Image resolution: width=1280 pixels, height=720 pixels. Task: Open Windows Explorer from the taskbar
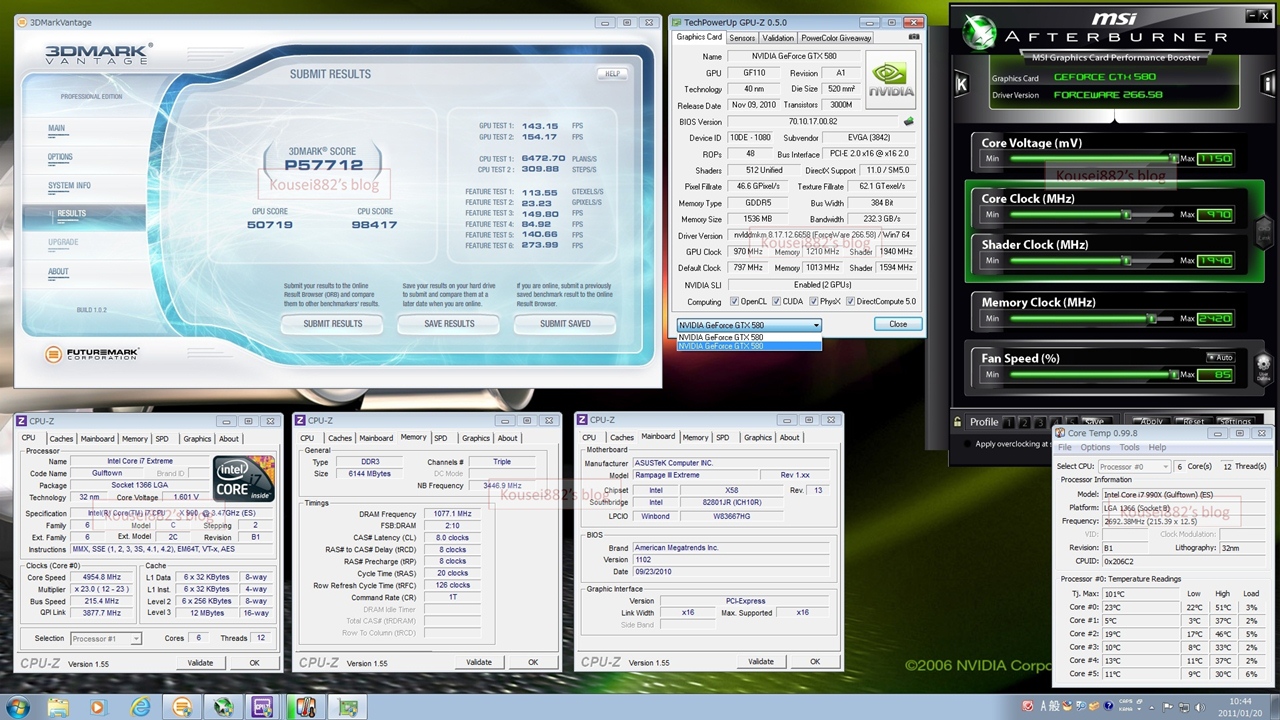(58, 707)
